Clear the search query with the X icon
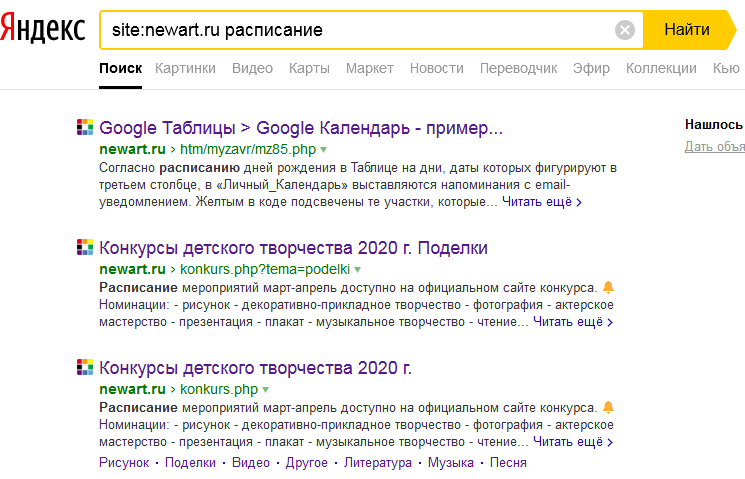The image size is (745, 479). [x=625, y=30]
